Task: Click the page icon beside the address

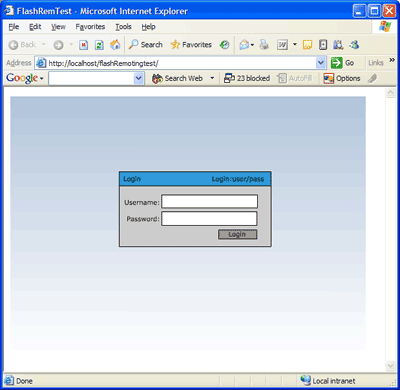Action: point(41,63)
